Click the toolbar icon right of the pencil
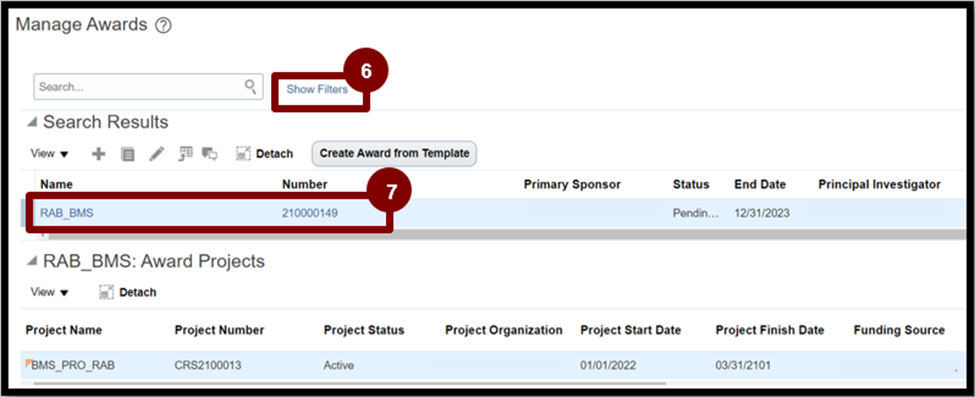Image resolution: width=975 pixels, height=397 pixels. pyautogui.click(x=185, y=154)
